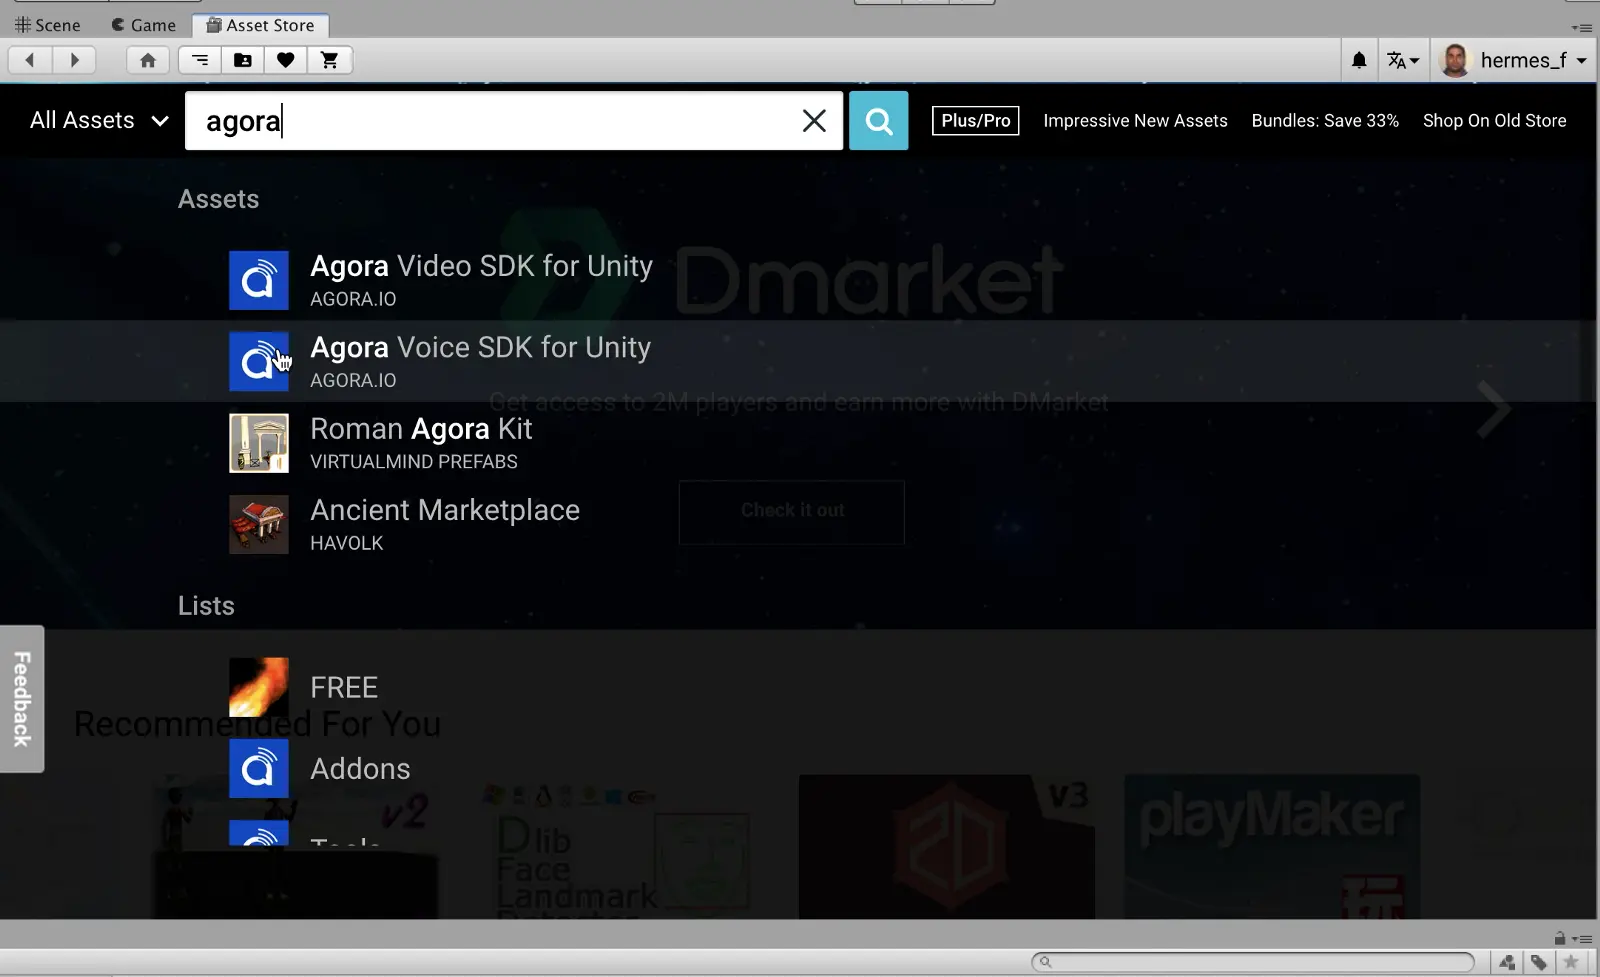Viewport: 1600px width, 977px height.
Task: Click the bottom project search field
Action: [x=1253, y=962]
